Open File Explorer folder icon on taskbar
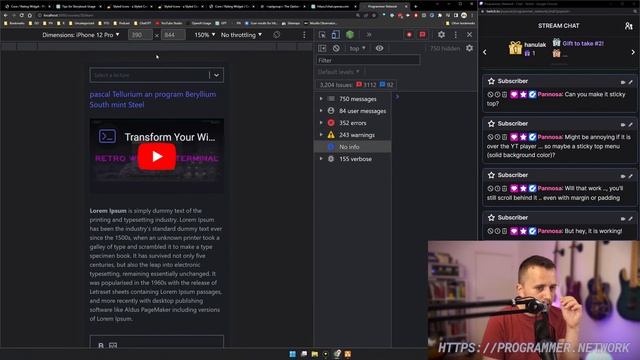The width and height of the screenshot is (640, 360). [315, 354]
